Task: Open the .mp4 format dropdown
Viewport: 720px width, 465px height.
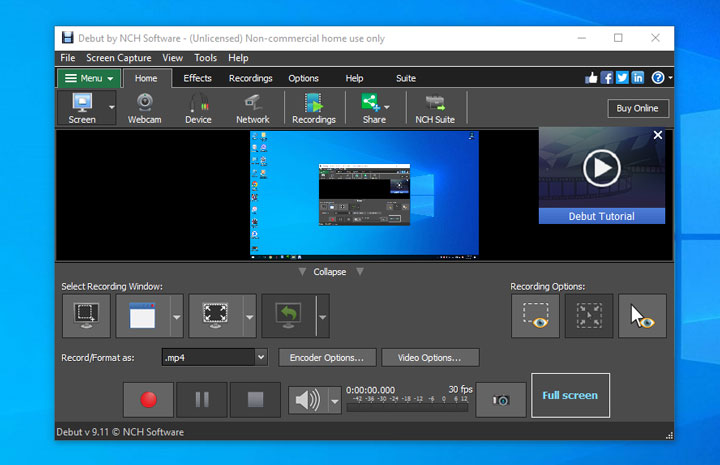Action: tap(261, 357)
